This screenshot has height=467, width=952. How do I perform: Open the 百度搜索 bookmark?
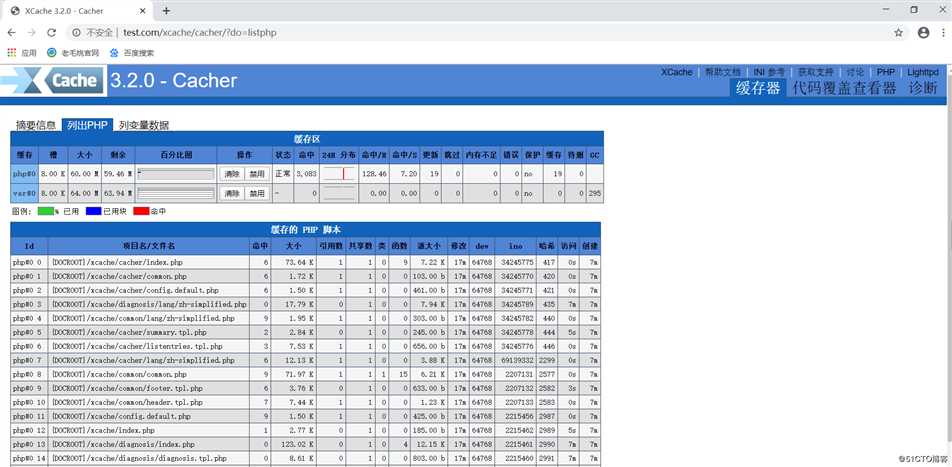[x=132, y=53]
